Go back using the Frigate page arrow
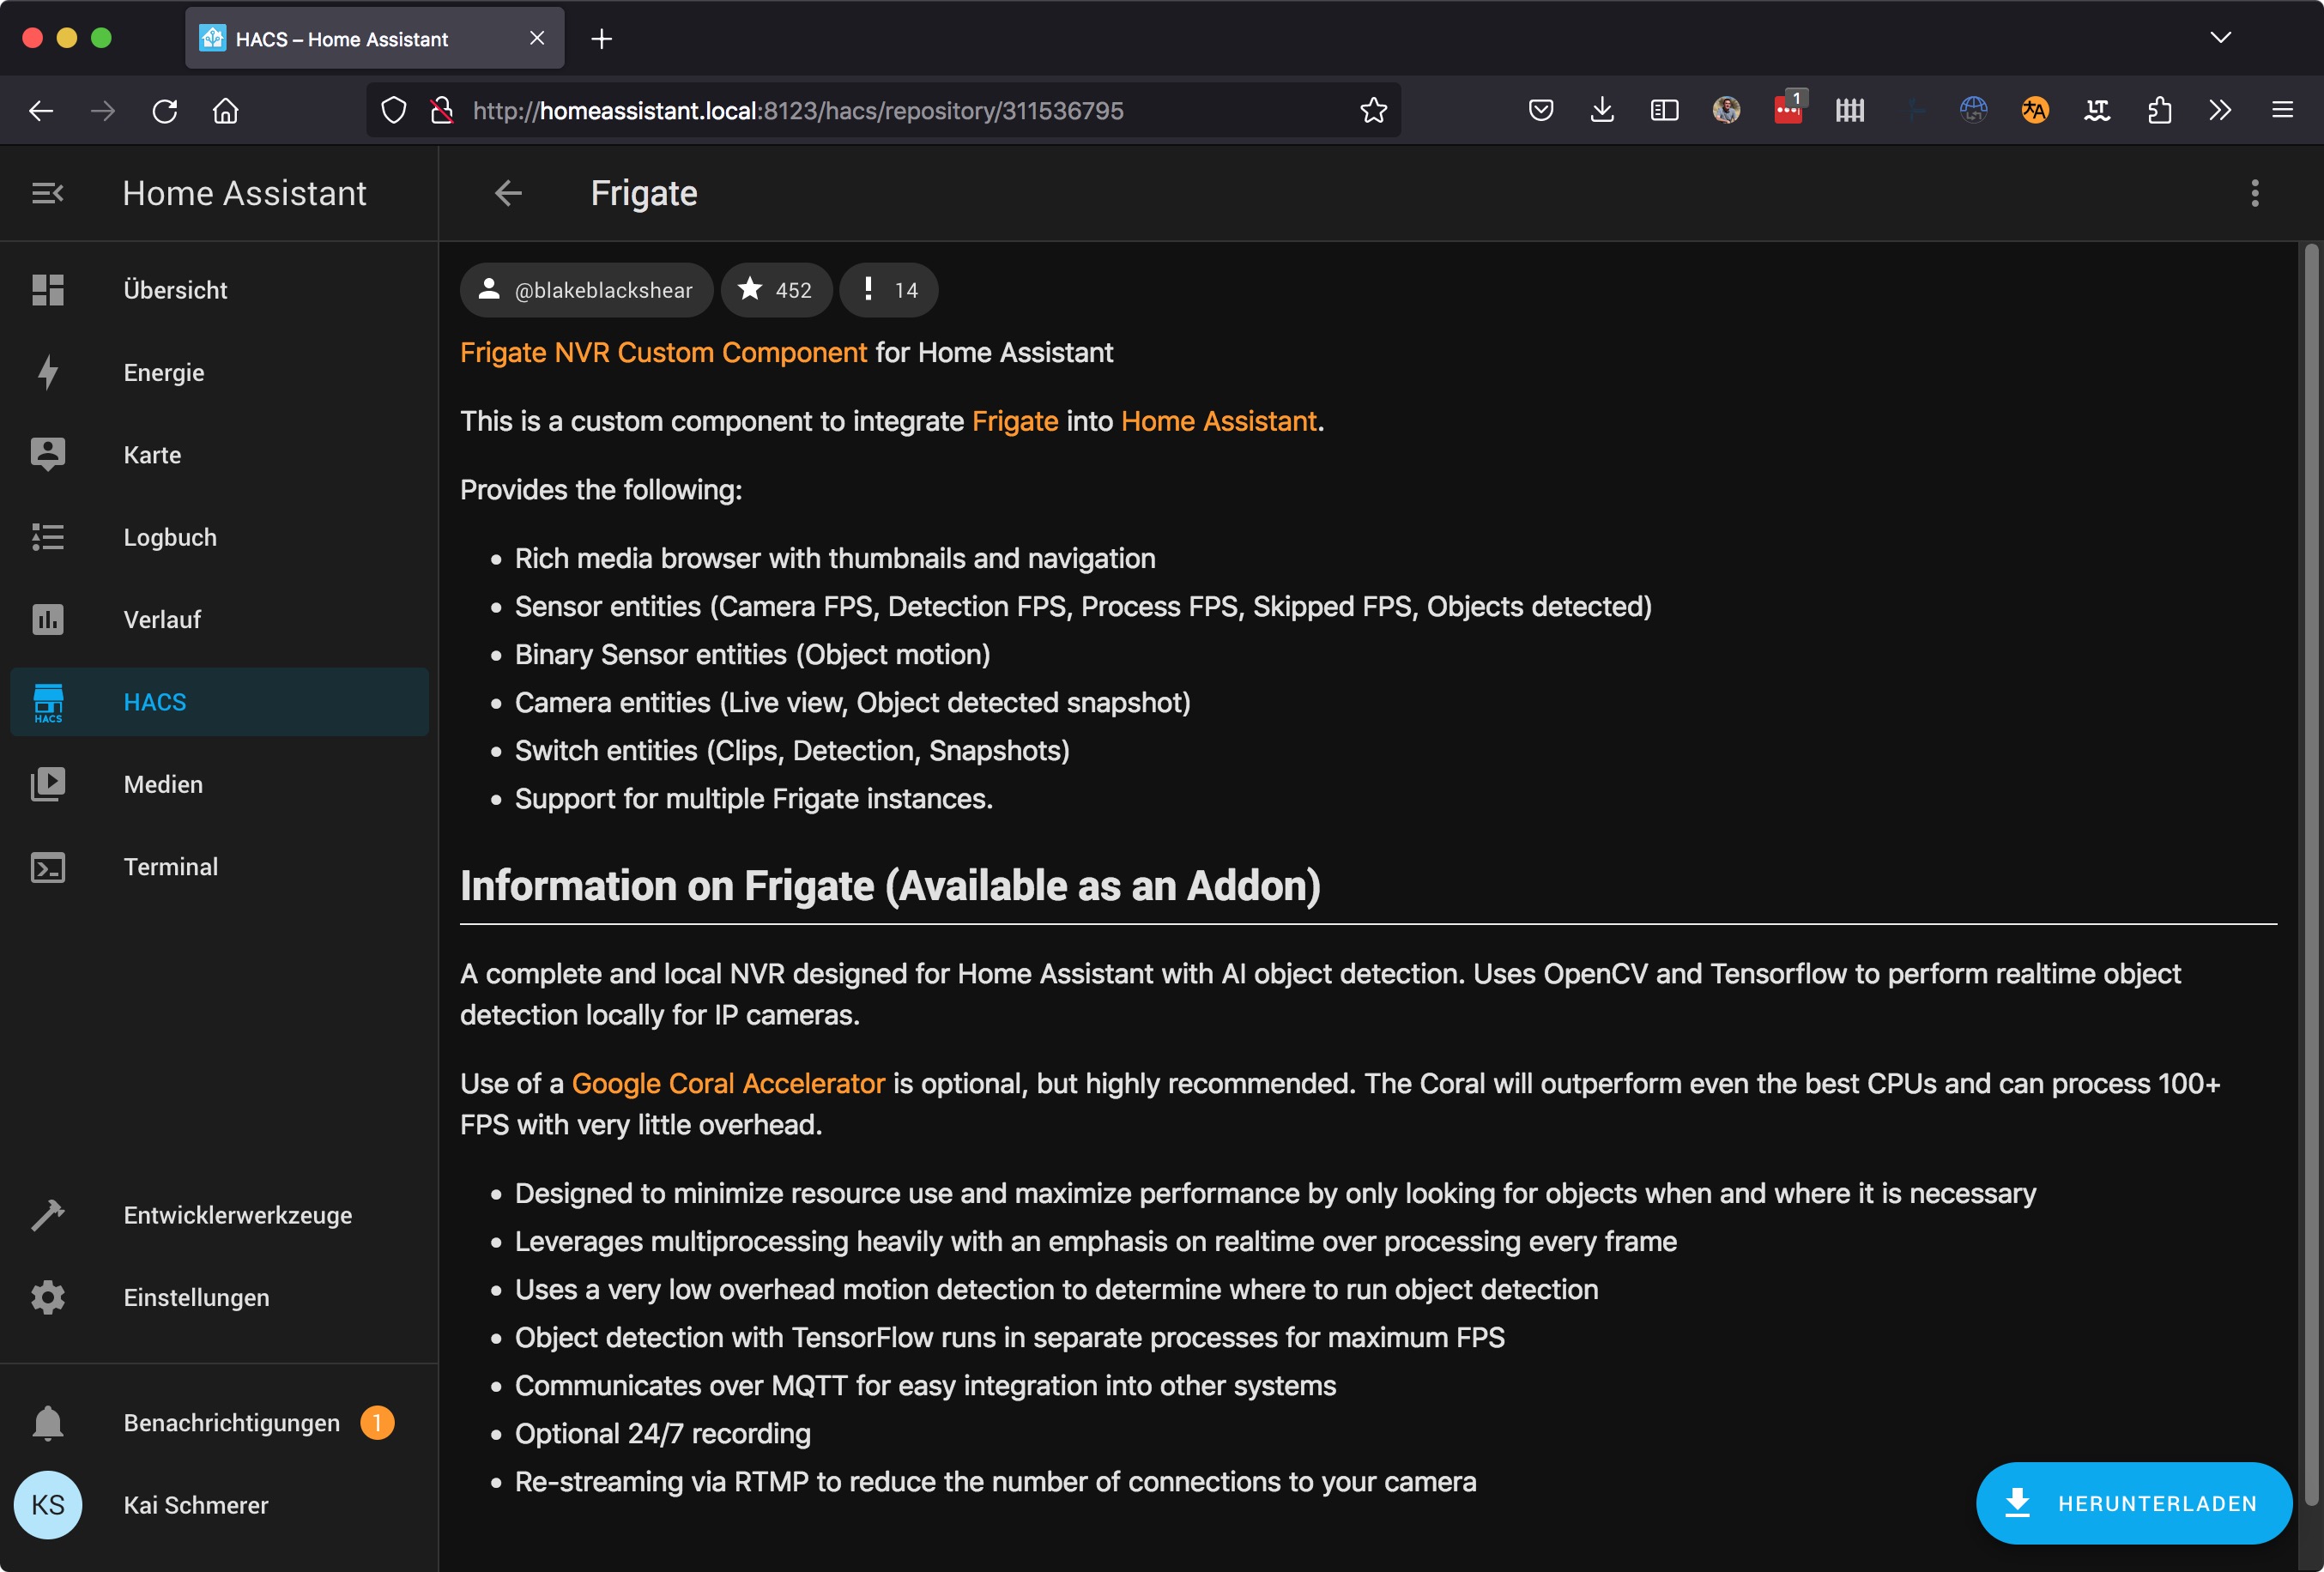2324x1572 pixels. click(x=508, y=193)
